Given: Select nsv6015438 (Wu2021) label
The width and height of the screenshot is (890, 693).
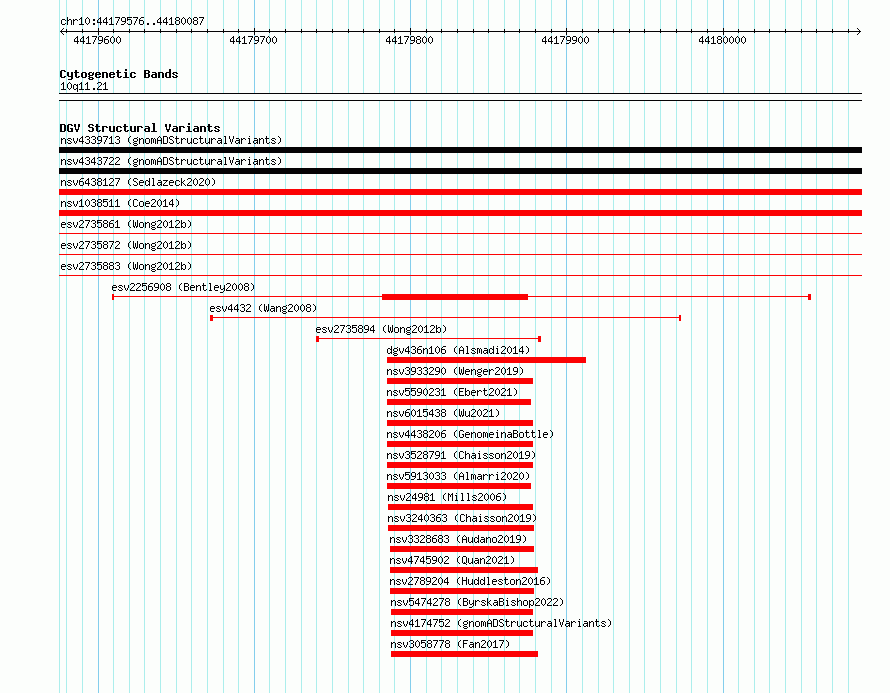Looking at the screenshot, I should coord(443,413).
